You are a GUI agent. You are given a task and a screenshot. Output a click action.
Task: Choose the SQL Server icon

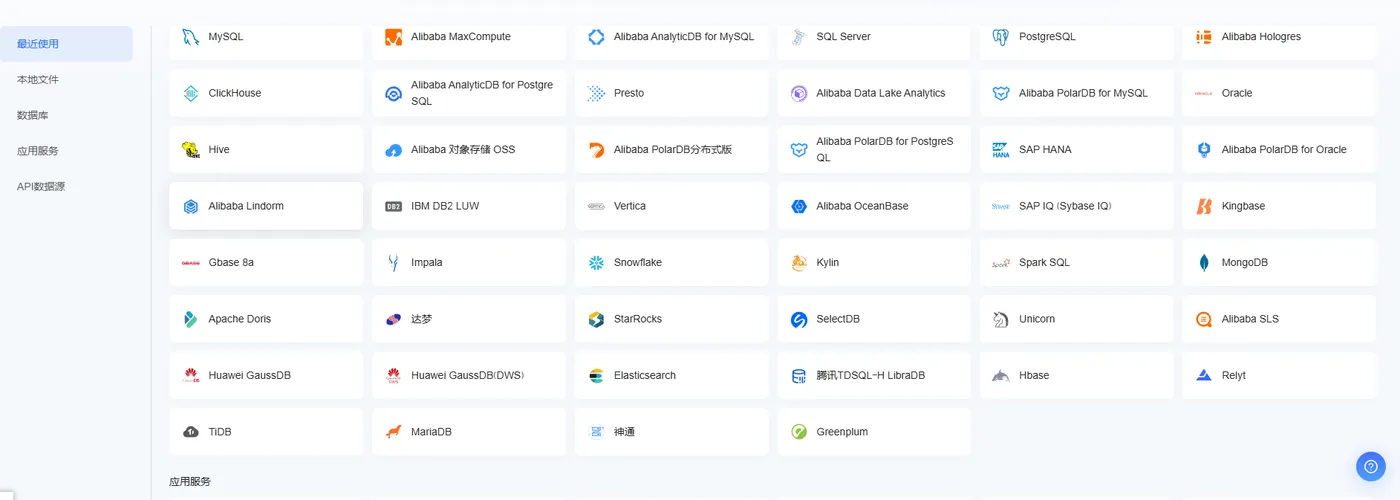[798, 37]
